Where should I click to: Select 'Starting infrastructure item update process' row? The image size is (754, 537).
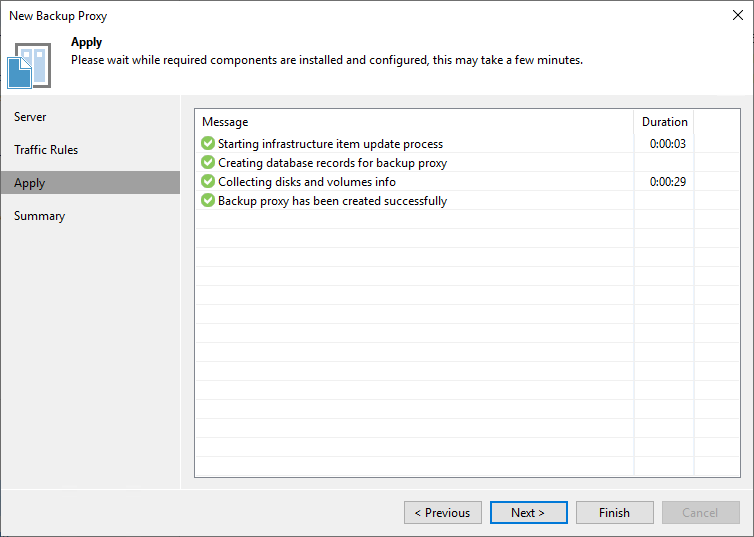pyautogui.click(x=330, y=144)
